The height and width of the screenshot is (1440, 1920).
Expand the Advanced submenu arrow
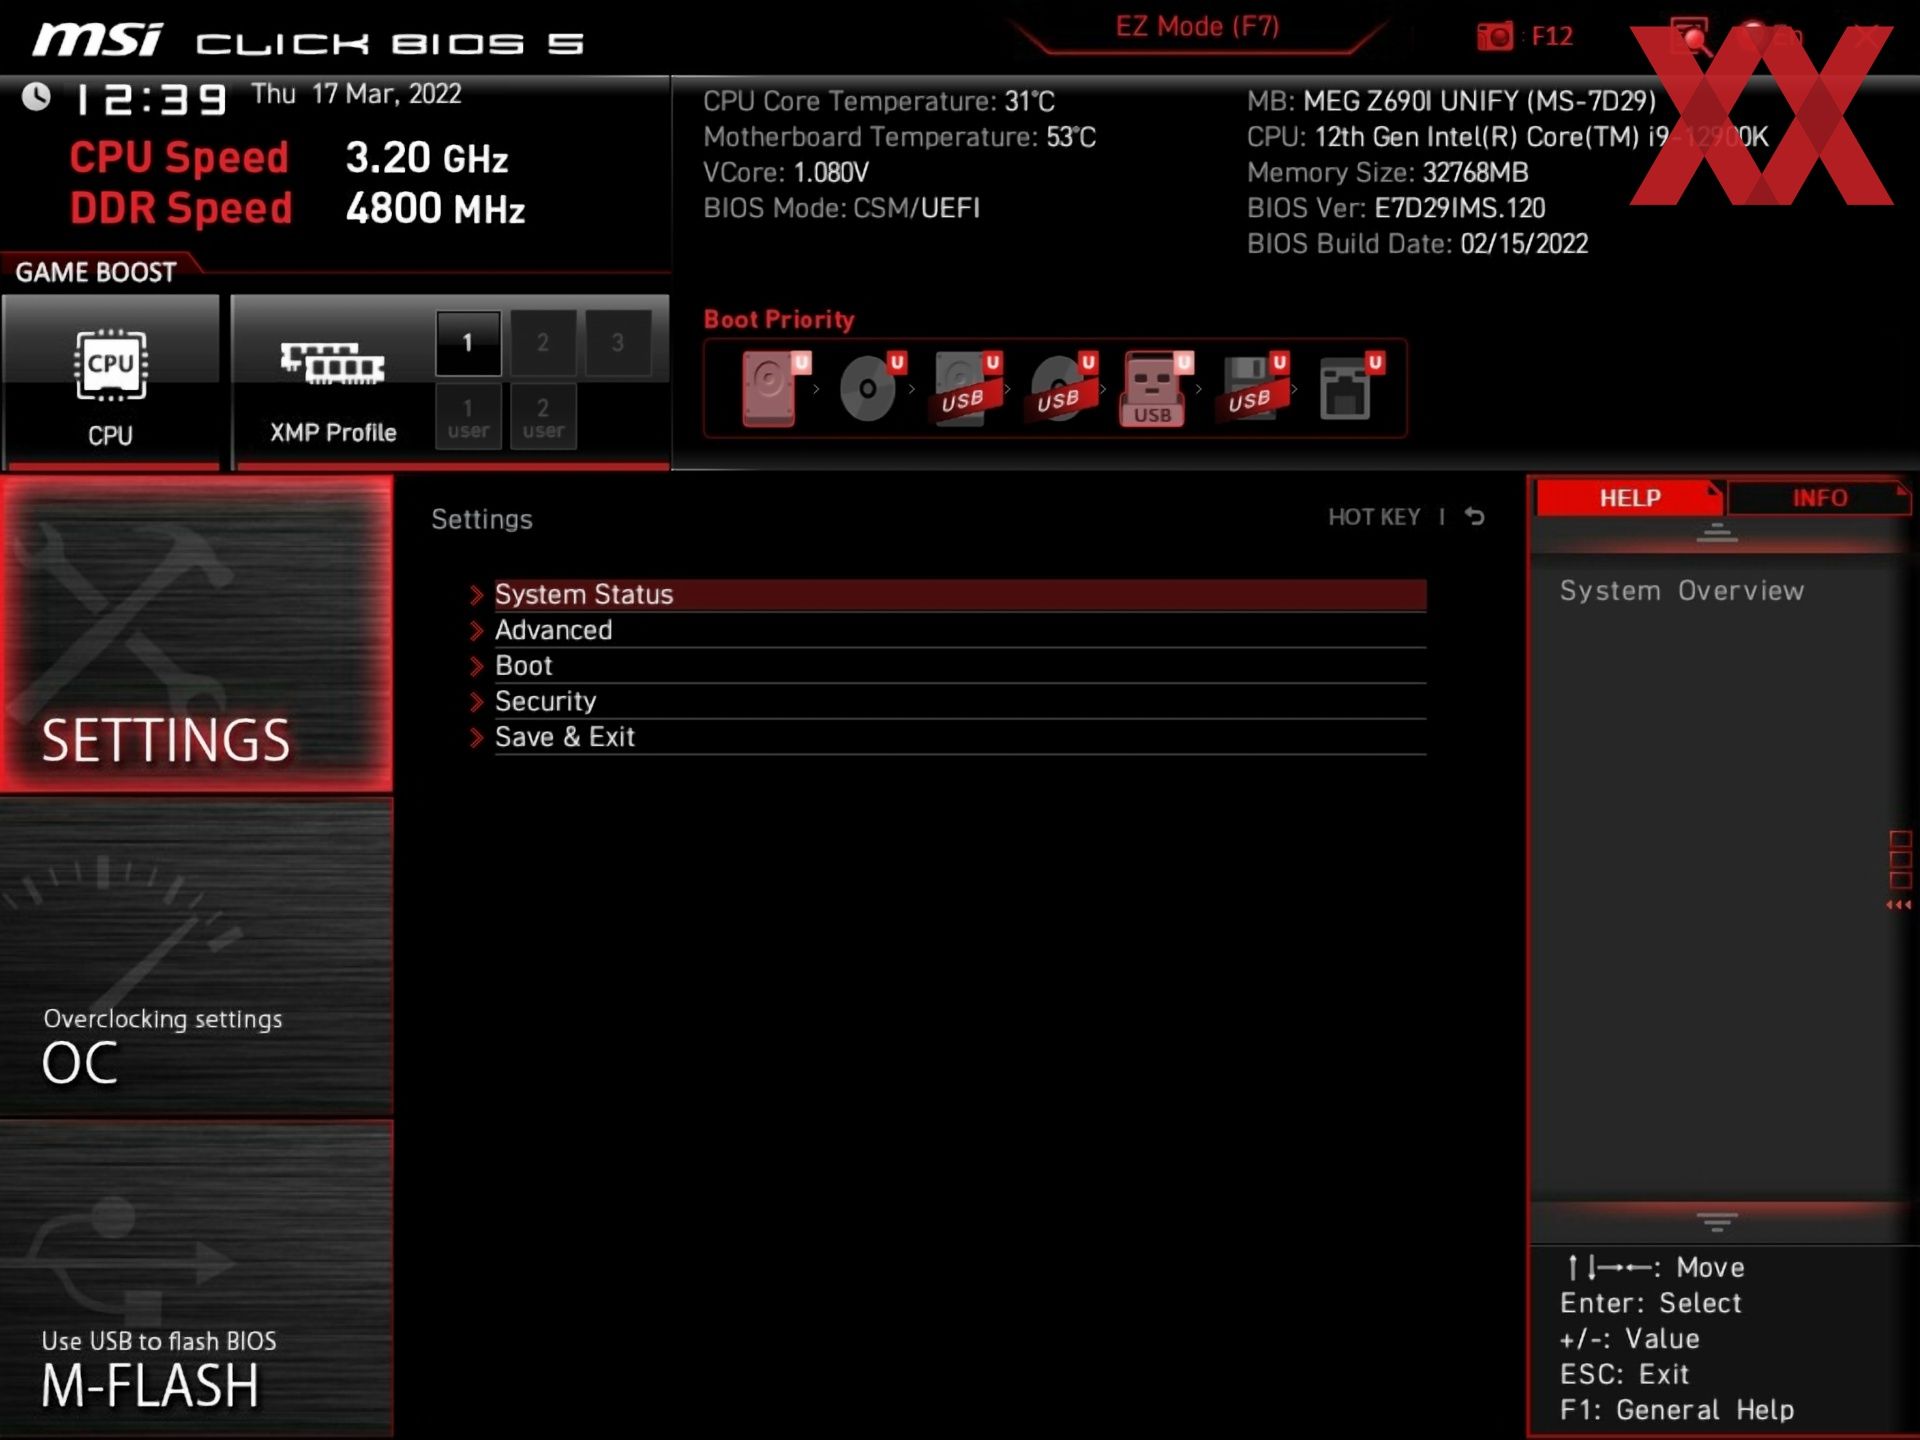[x=477, y=631]
